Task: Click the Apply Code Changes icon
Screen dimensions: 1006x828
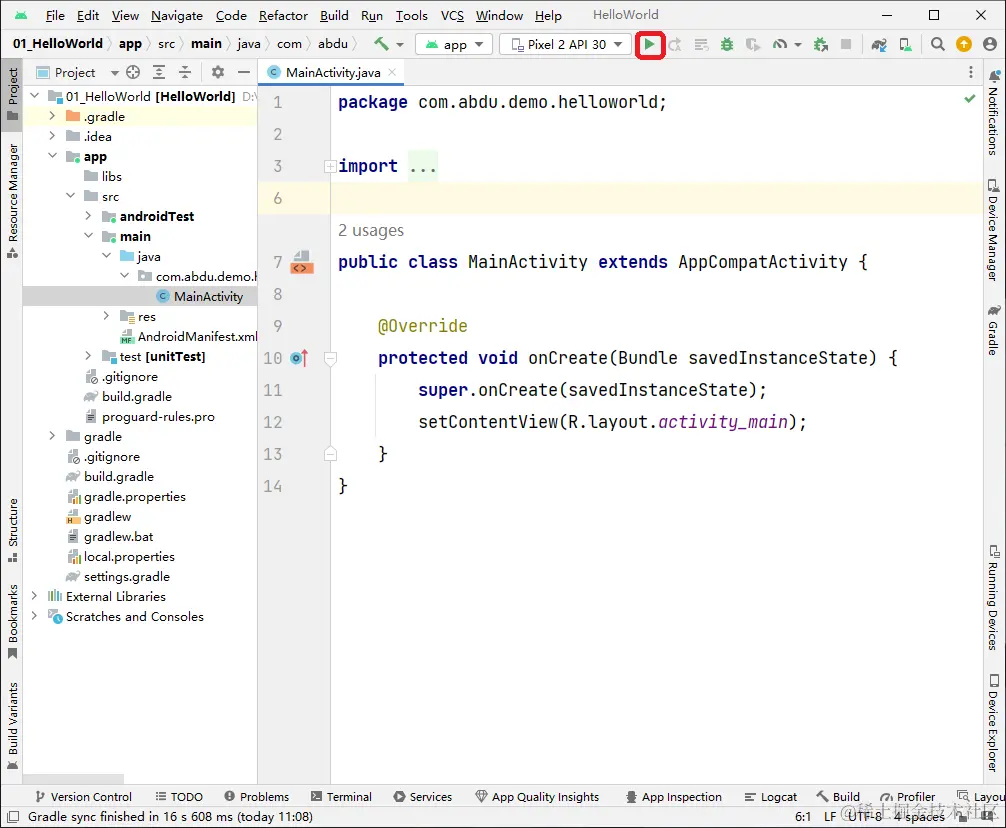Action: click(701, 44)
